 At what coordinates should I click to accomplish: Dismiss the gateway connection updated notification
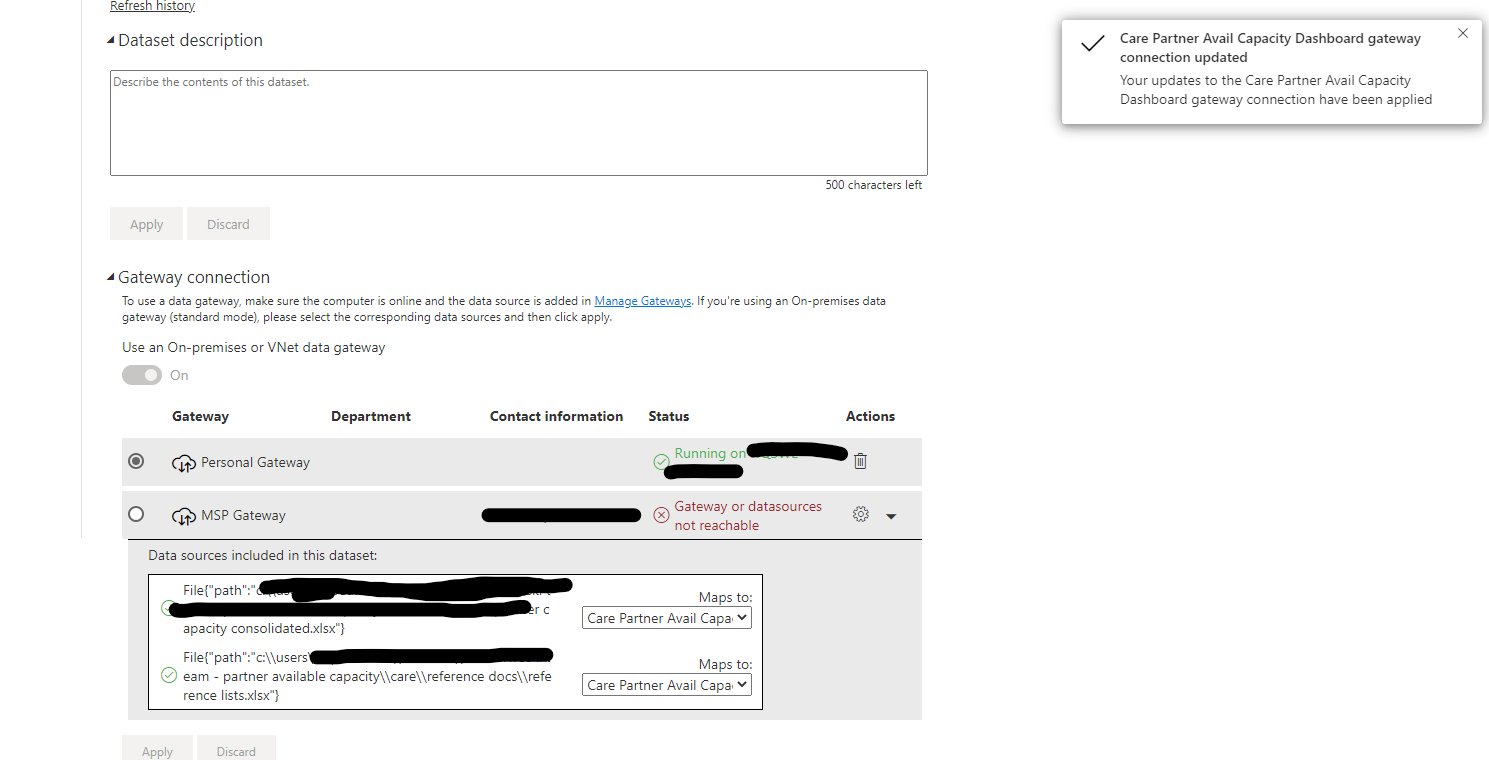point(1463,33)
